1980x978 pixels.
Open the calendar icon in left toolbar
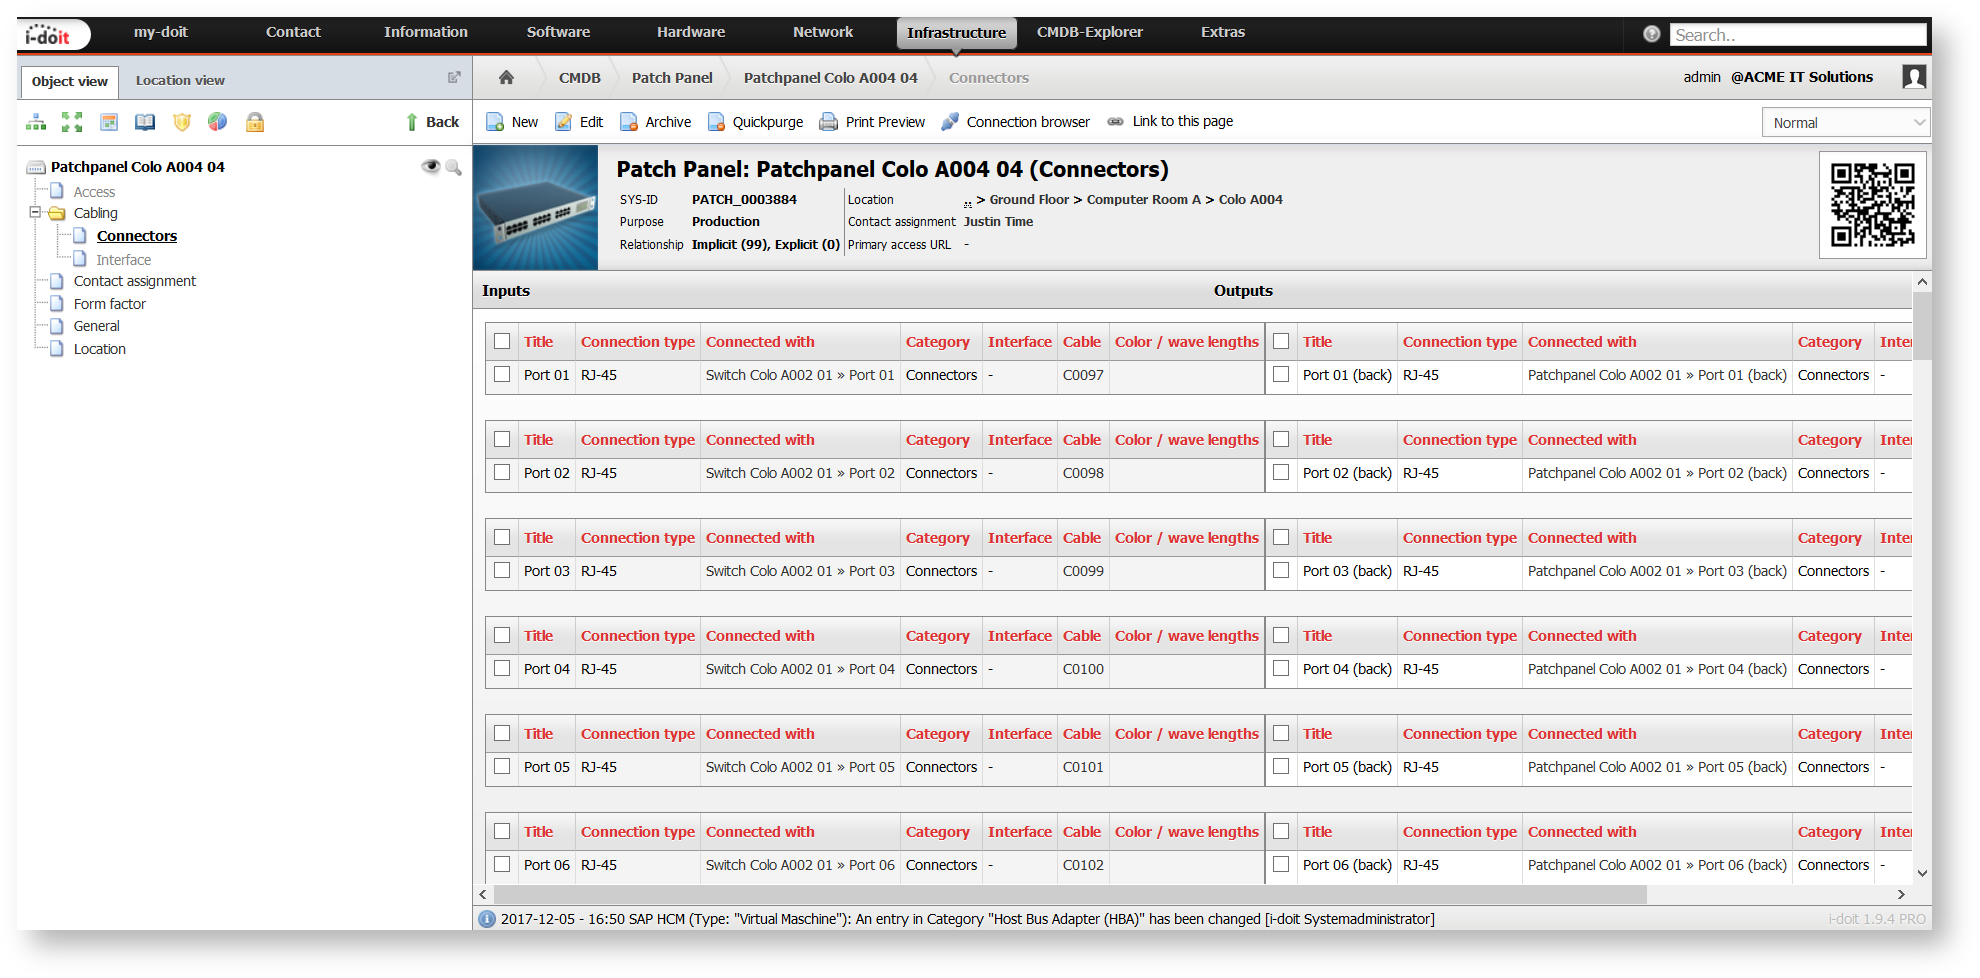[109, 122]
